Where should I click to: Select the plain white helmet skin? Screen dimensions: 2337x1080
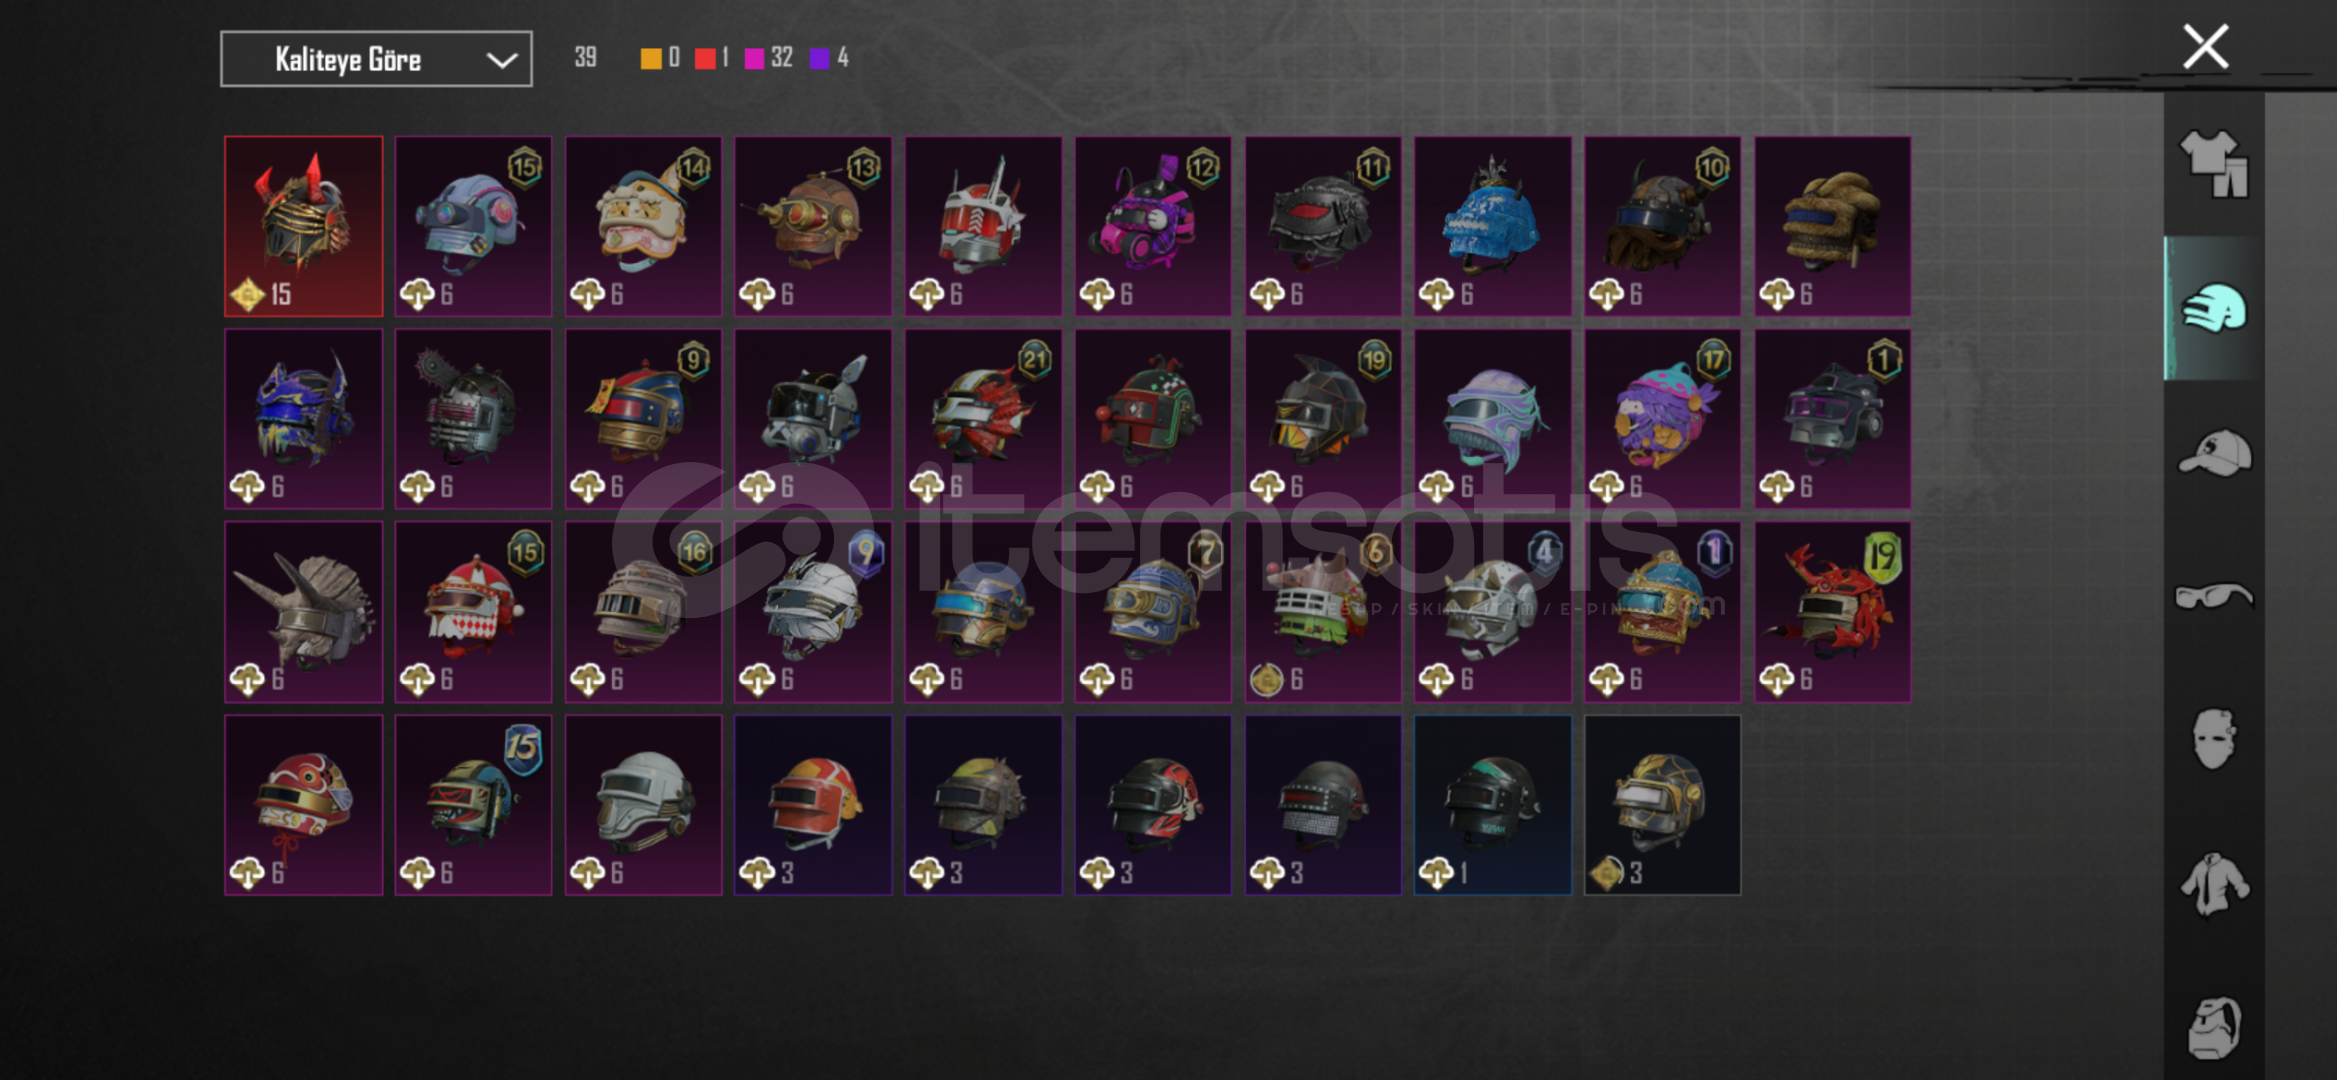tap(643, 804)
